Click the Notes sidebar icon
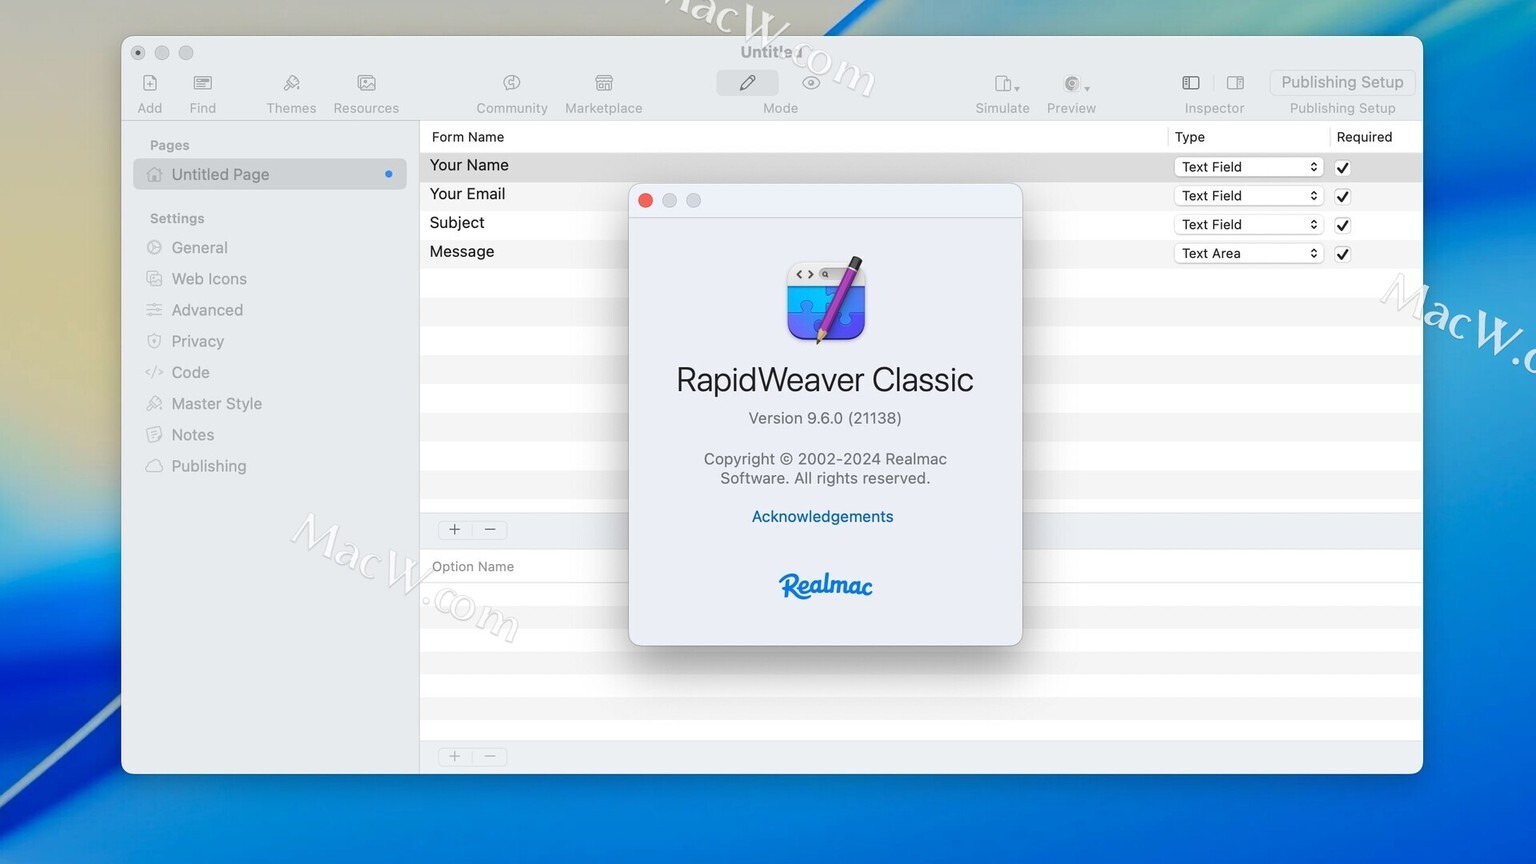Image resolution: width=1536 pixels, height=864 pixels. [154, 434]
